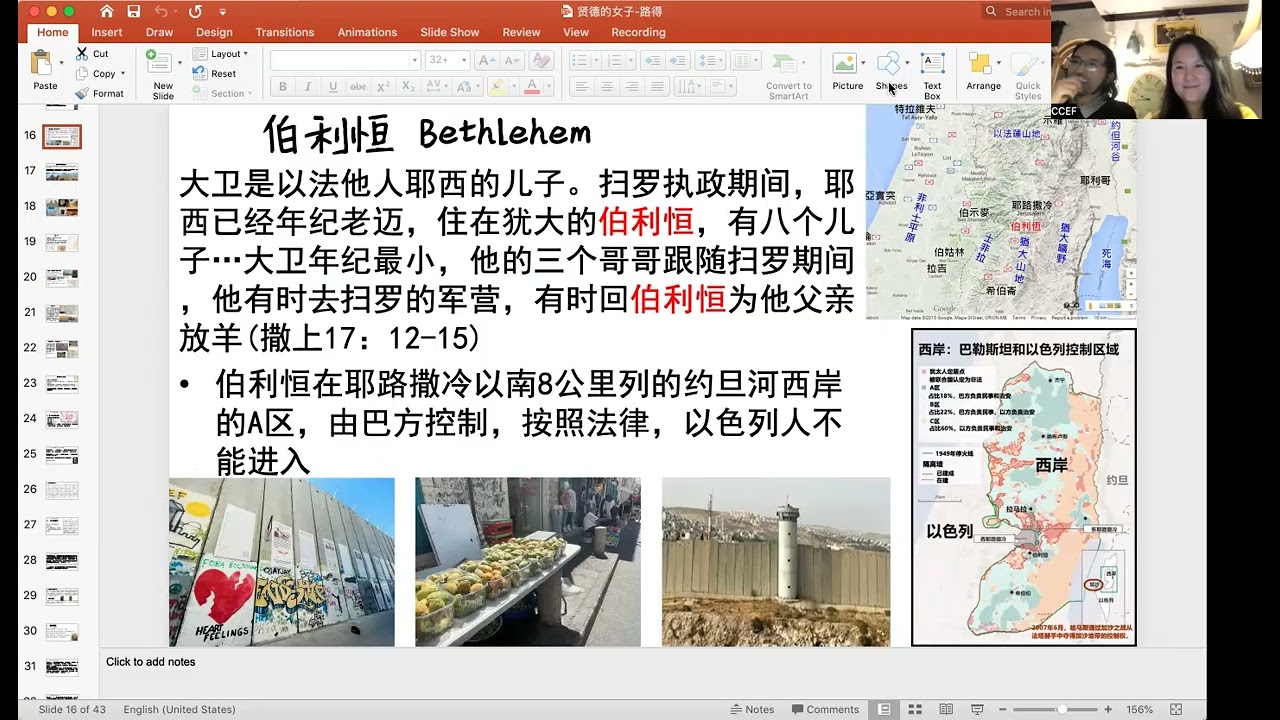Screen dimensions: 1280x720
Task: Toggle strikethrough formatting
Action: [x=358, y=87]
